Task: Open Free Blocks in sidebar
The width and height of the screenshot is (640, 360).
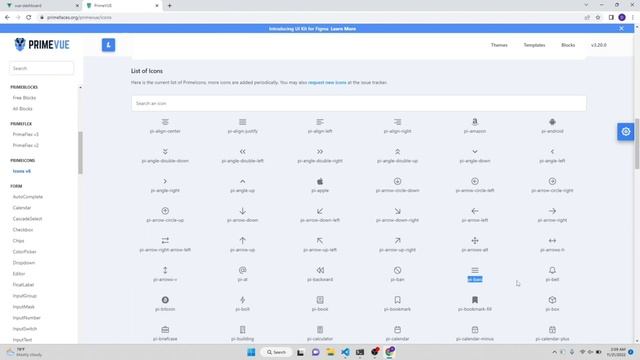Action: coord(24,98)
